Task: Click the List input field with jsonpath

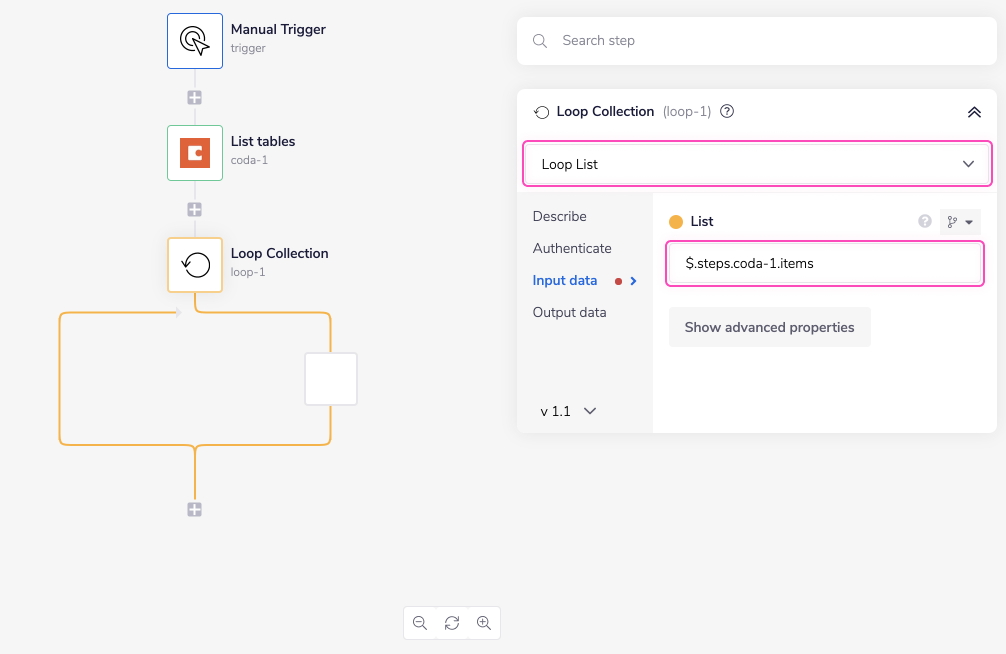Action: tap(825, 264)
